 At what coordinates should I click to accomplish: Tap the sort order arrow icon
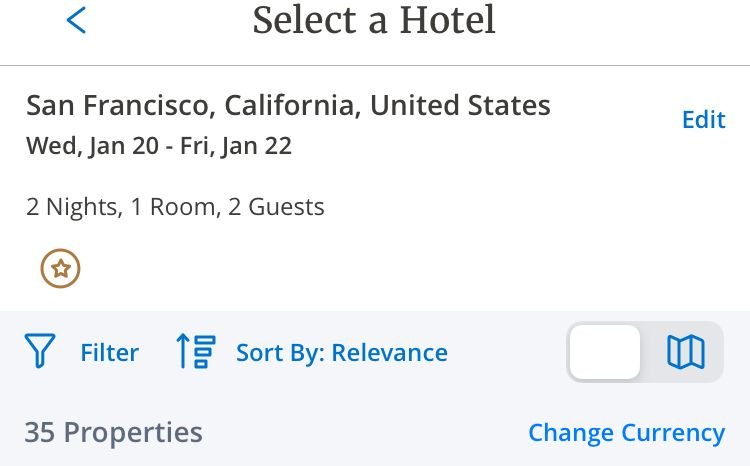point(196,351)
